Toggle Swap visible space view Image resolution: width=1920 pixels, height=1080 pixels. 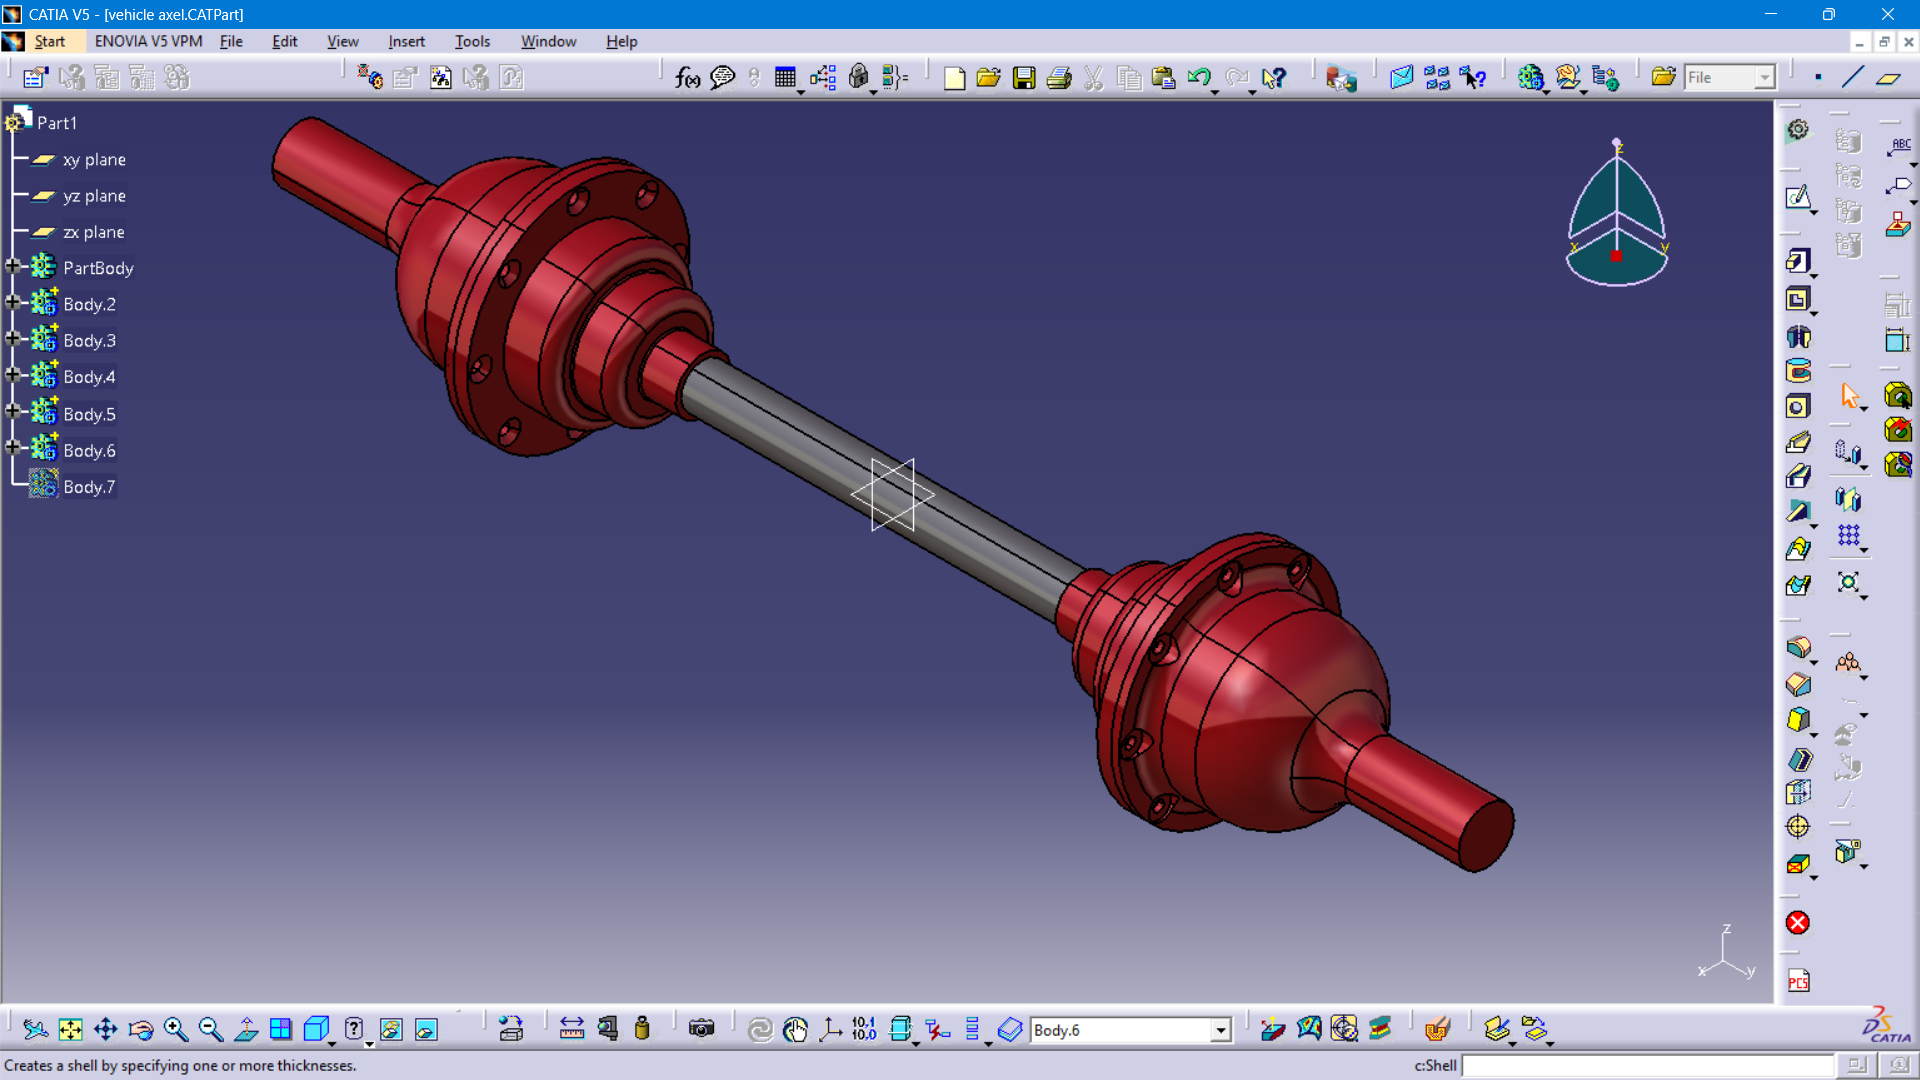pyautogui.click(x=426, y=1029)
